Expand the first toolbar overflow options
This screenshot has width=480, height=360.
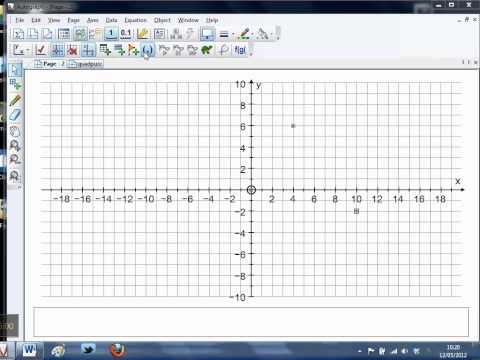[x=278, y=33]
